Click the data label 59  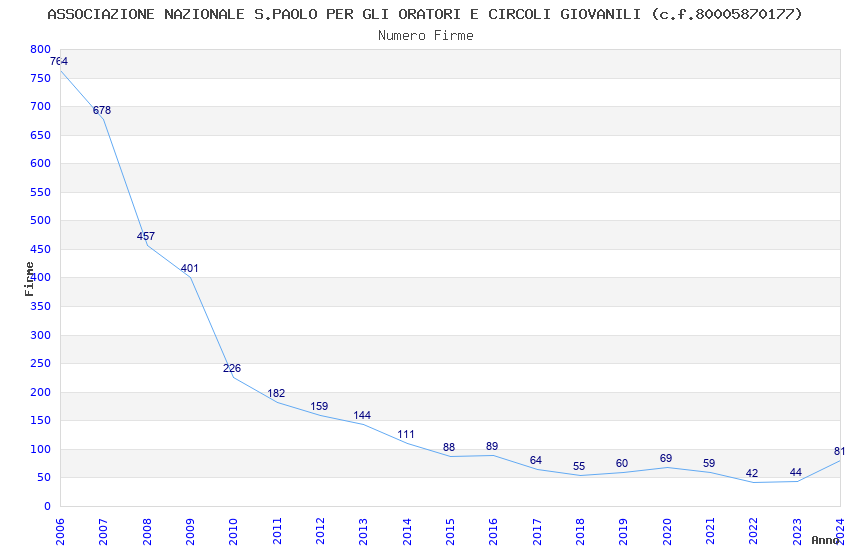tap(709, 464)
